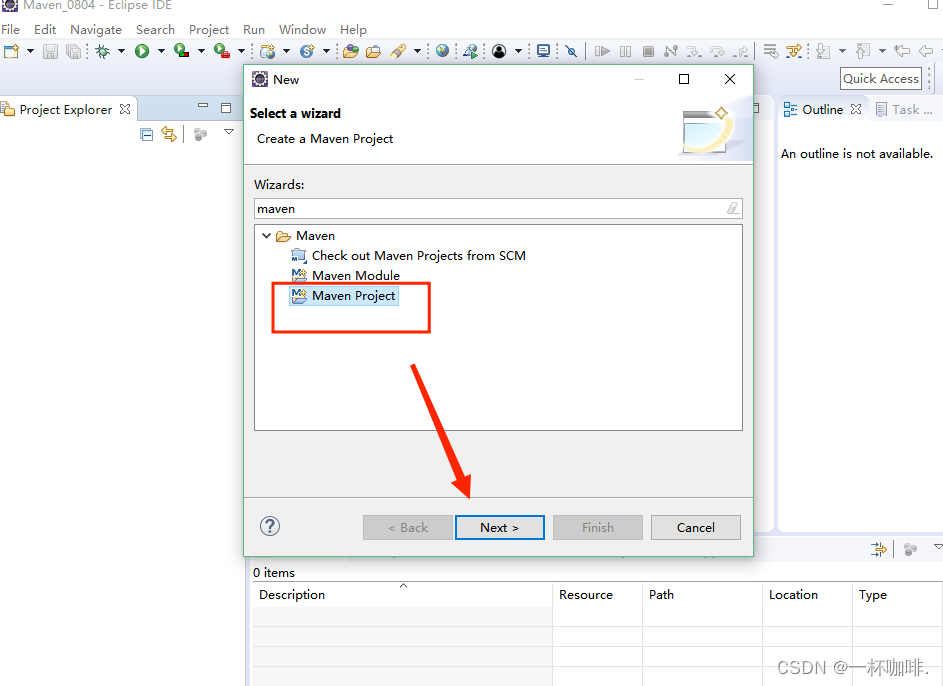Click the Run External Tools icon

222,51
